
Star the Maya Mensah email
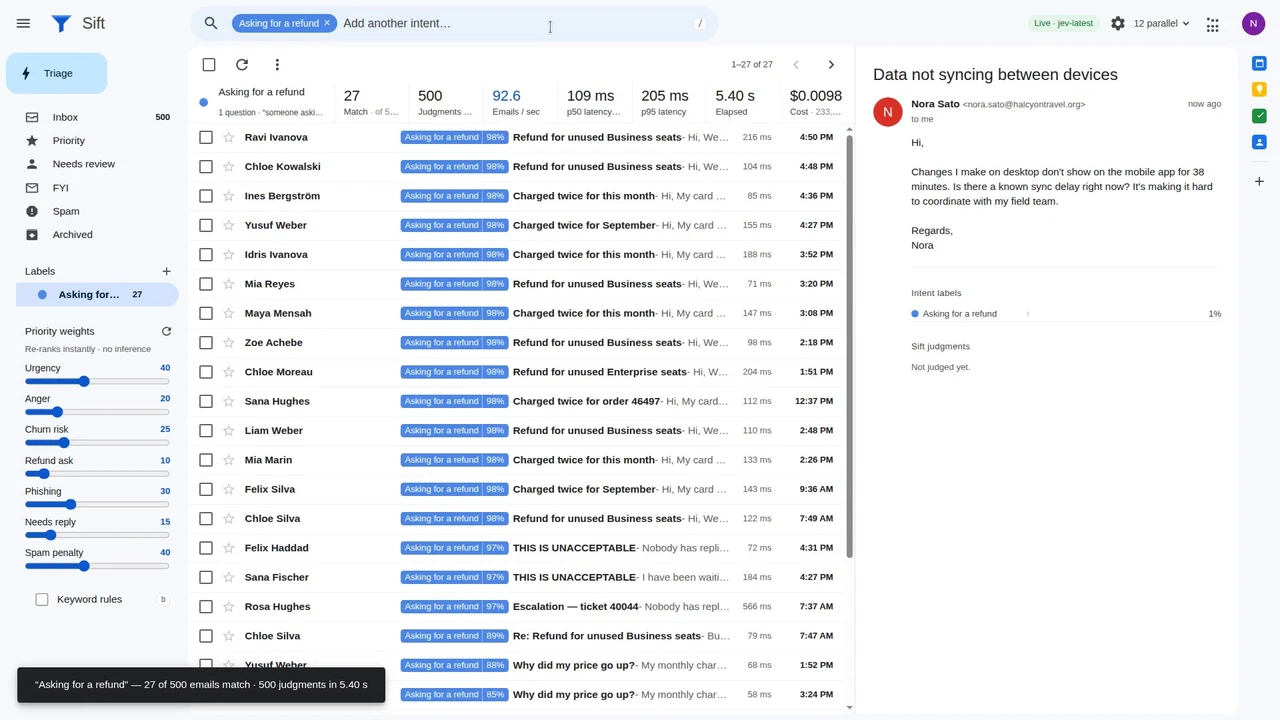pos(229,313)
